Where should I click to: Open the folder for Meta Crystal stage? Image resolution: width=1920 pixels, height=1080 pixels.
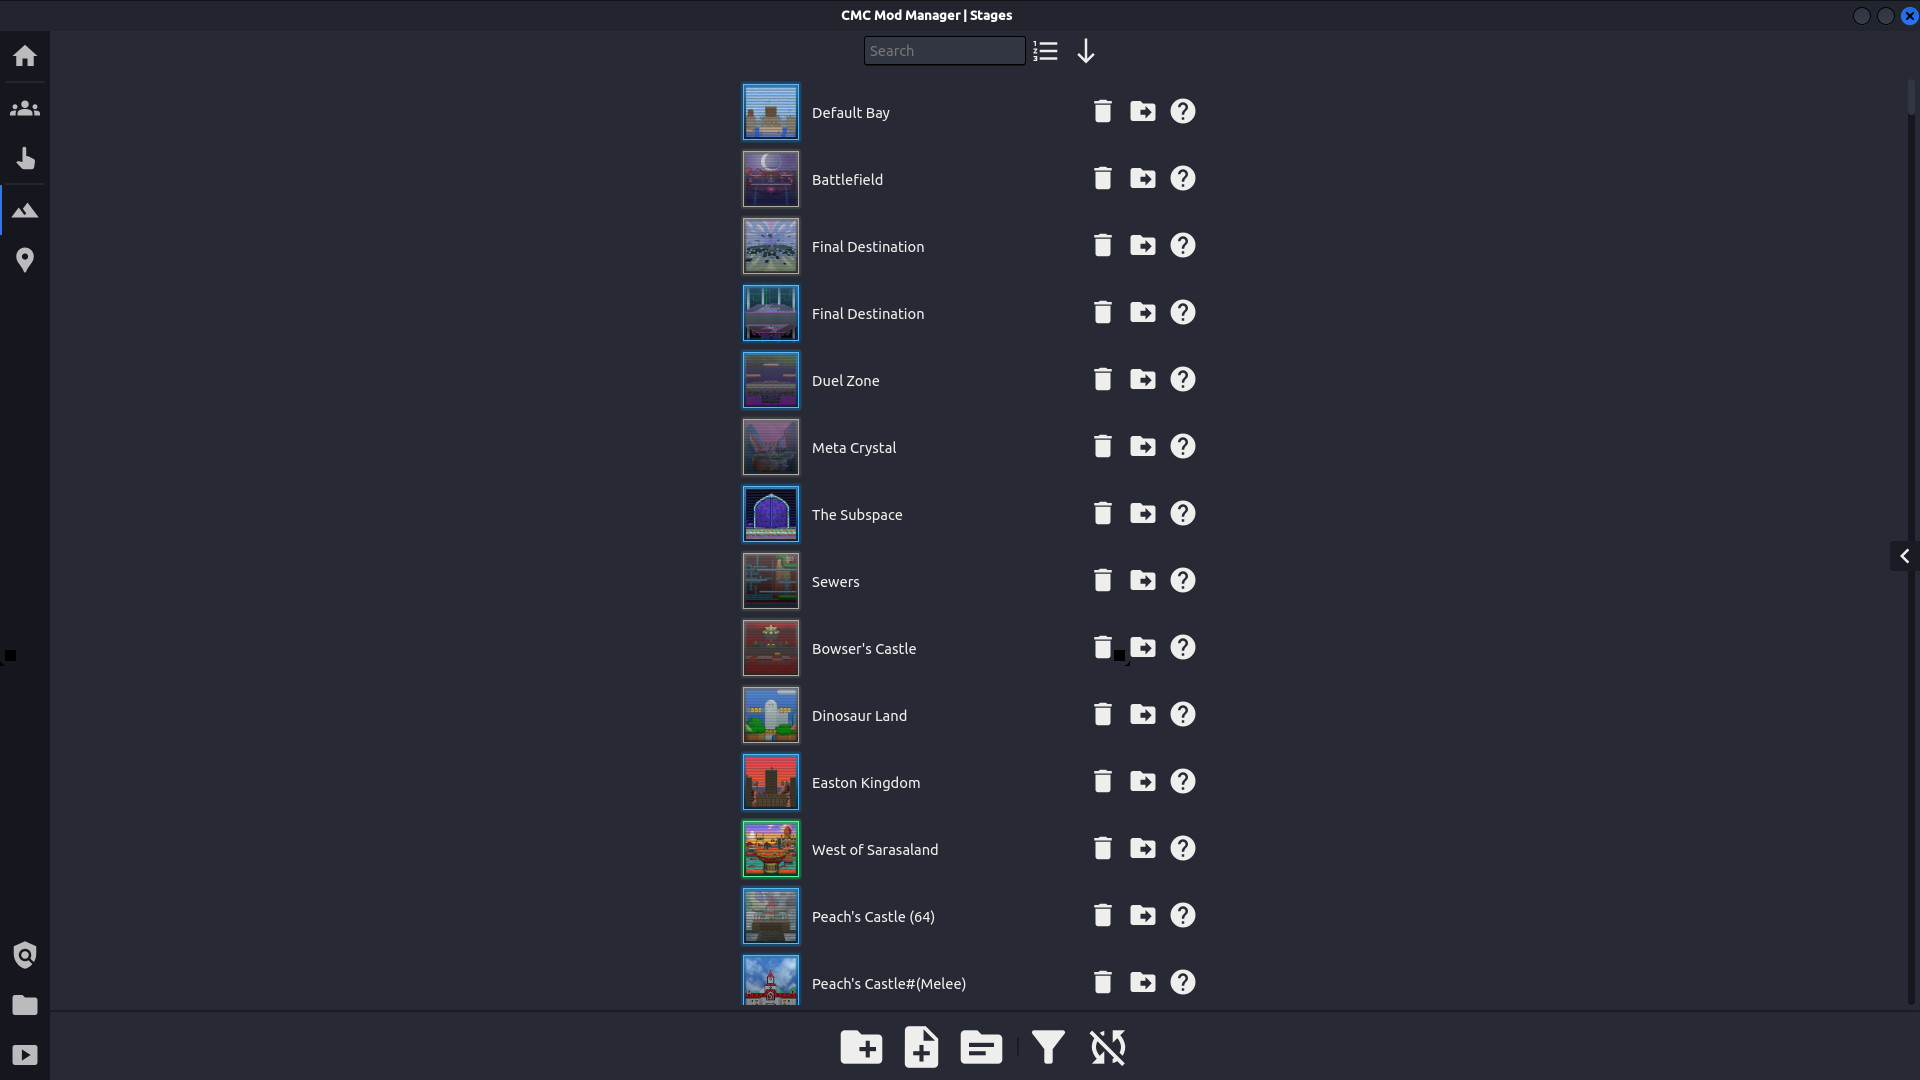[1143, 446]
